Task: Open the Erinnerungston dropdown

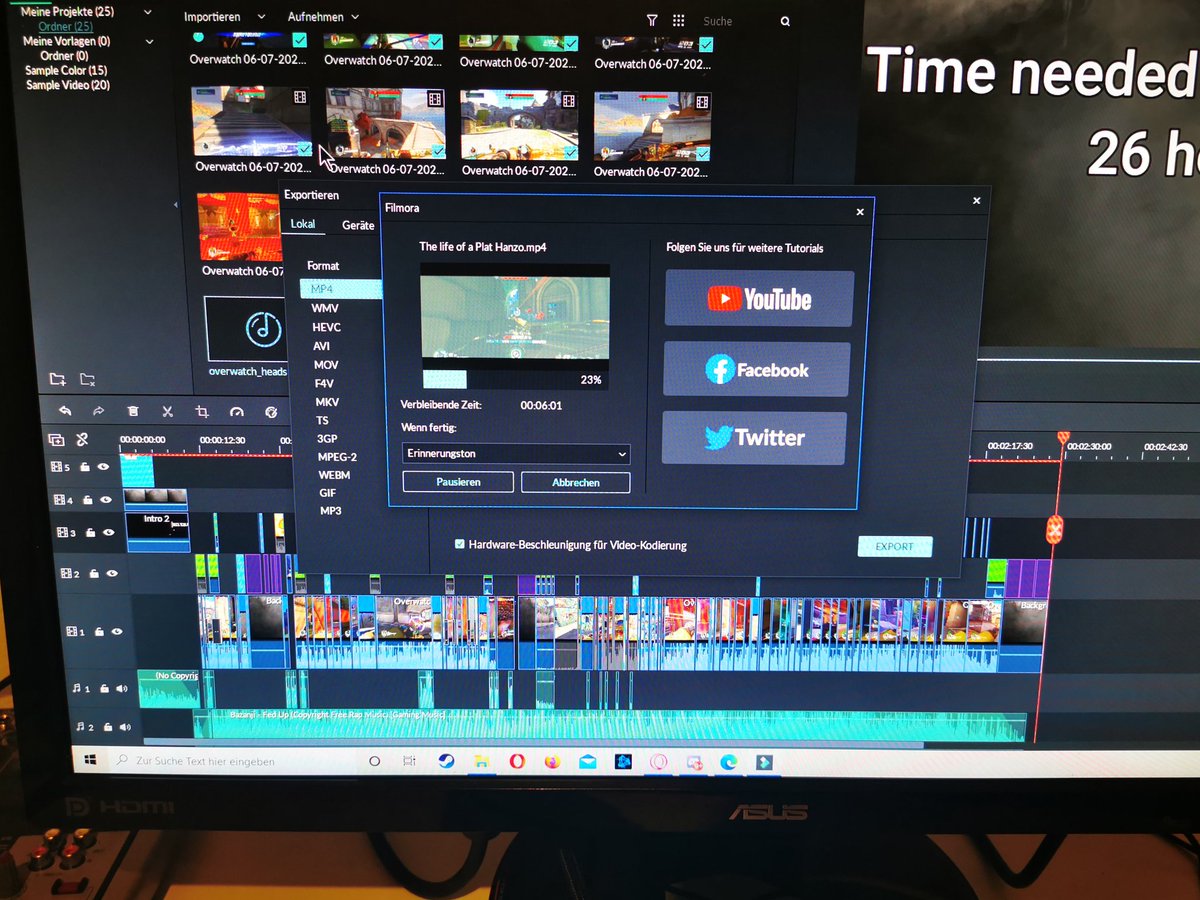Action: click(x=516, y=454)
